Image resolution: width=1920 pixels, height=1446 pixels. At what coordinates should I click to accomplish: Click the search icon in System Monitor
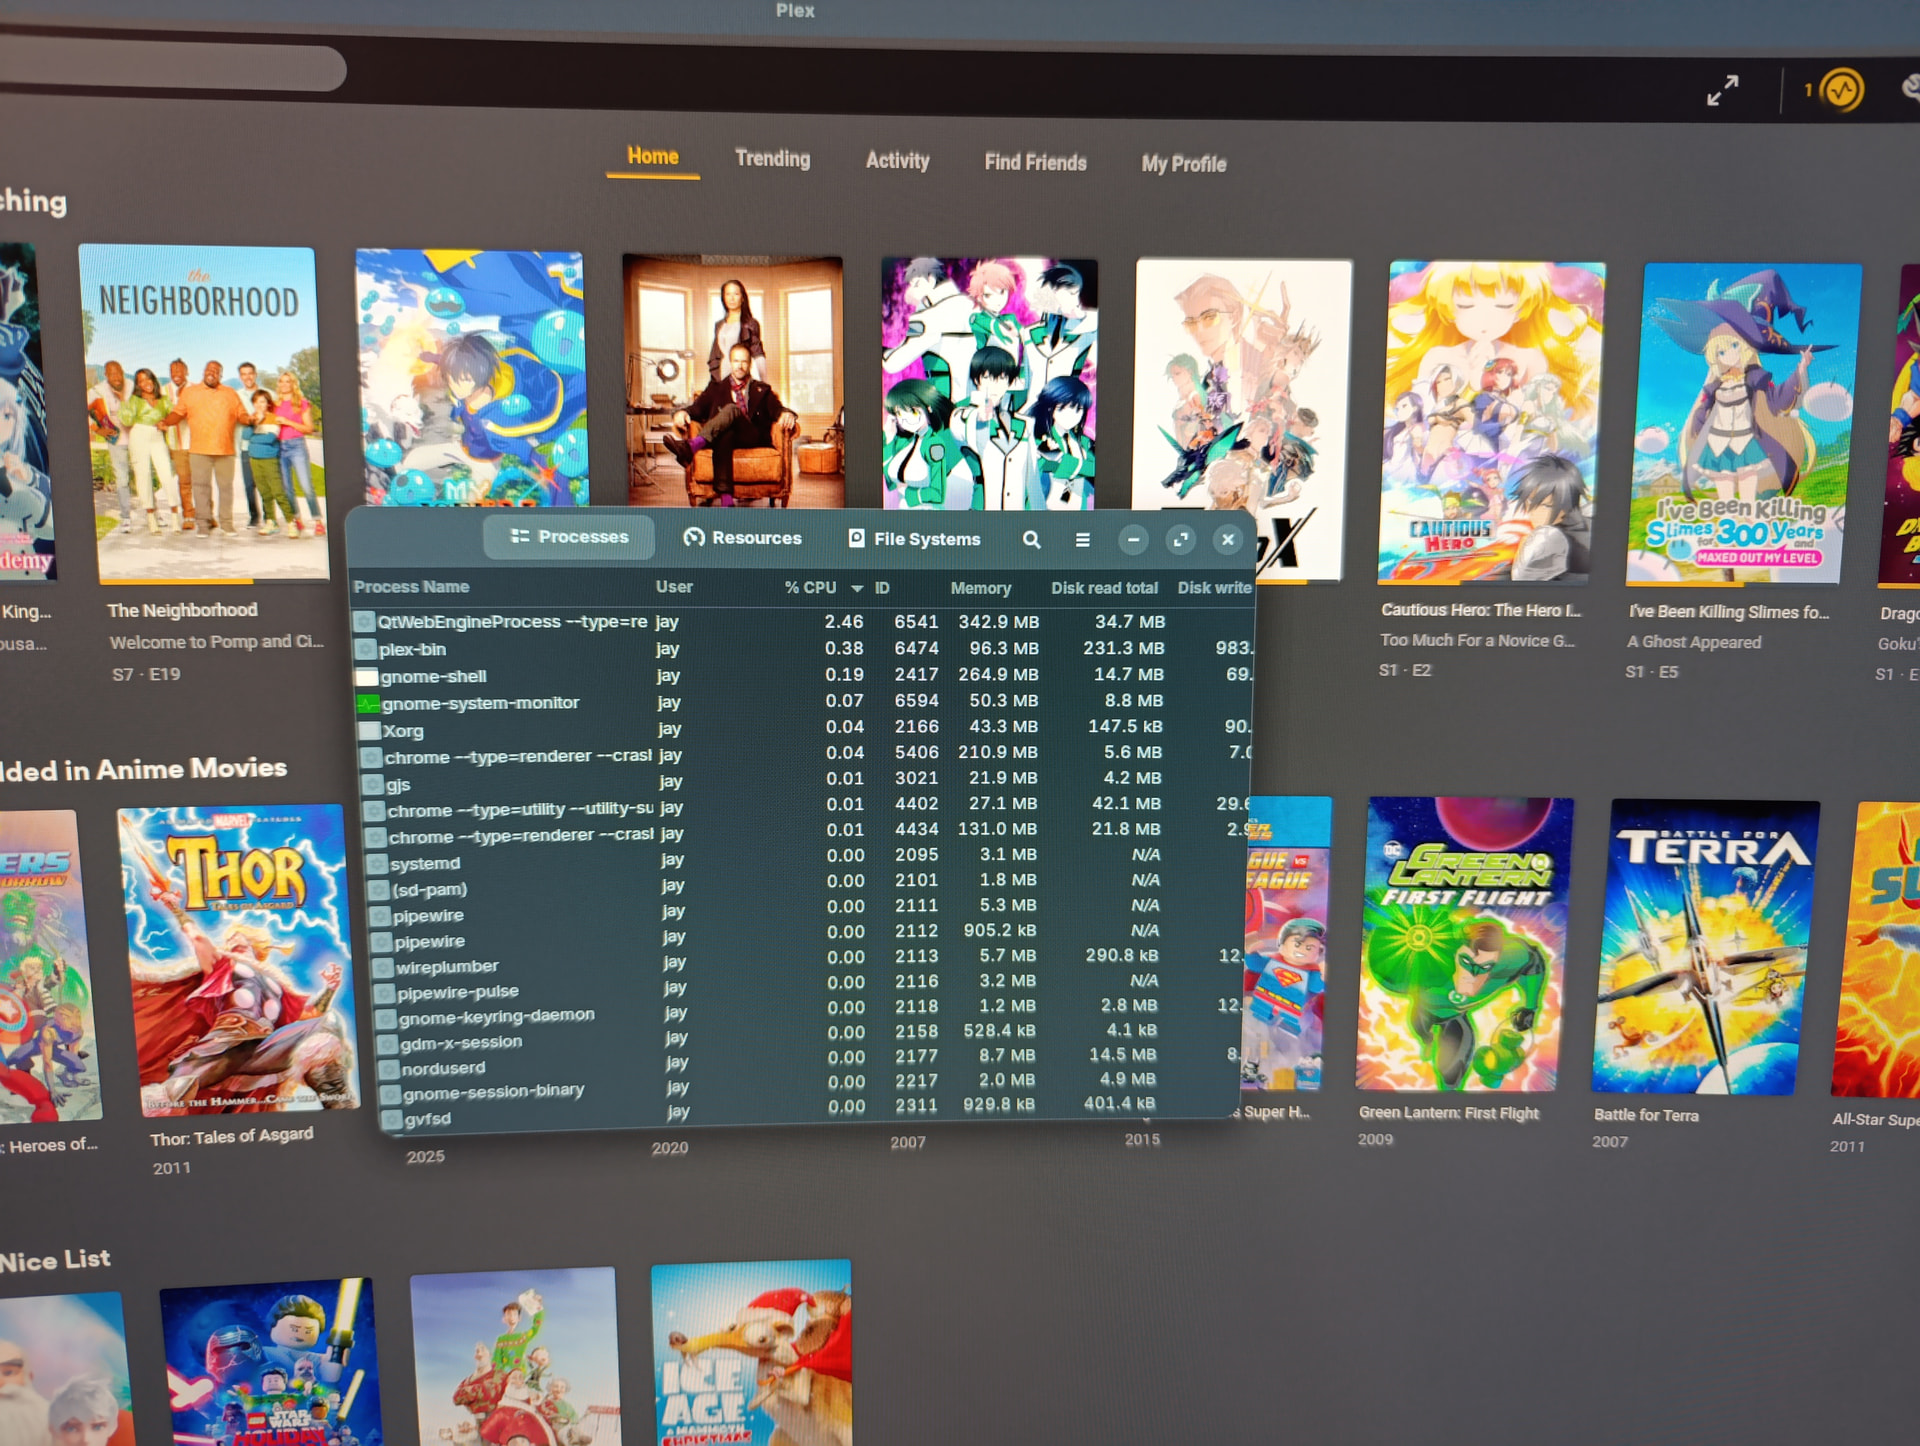(1031, 540)
